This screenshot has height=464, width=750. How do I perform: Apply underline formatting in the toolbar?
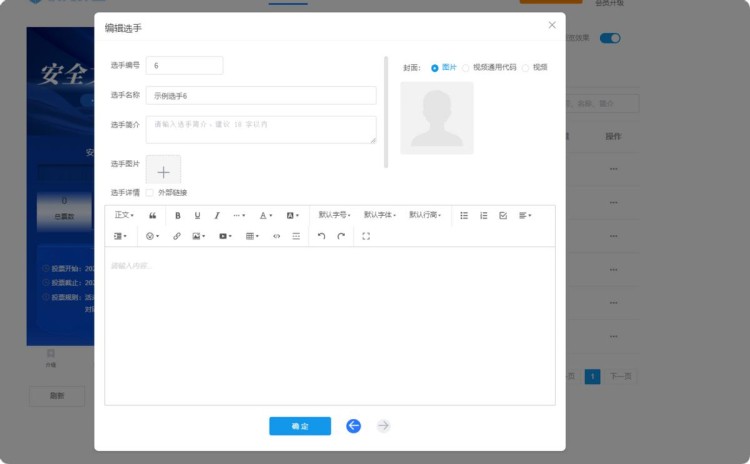(x=197, y=215)
